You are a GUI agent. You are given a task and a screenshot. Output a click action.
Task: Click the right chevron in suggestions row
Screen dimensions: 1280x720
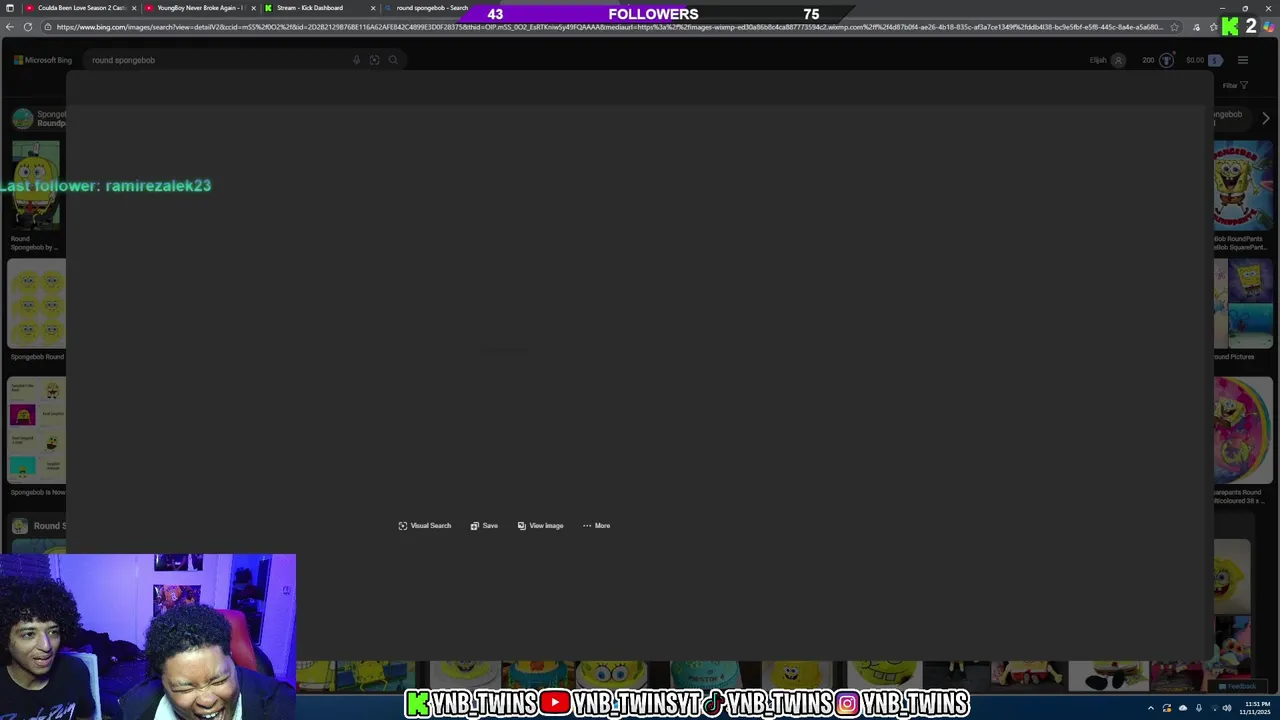(x=1265, y=118)
